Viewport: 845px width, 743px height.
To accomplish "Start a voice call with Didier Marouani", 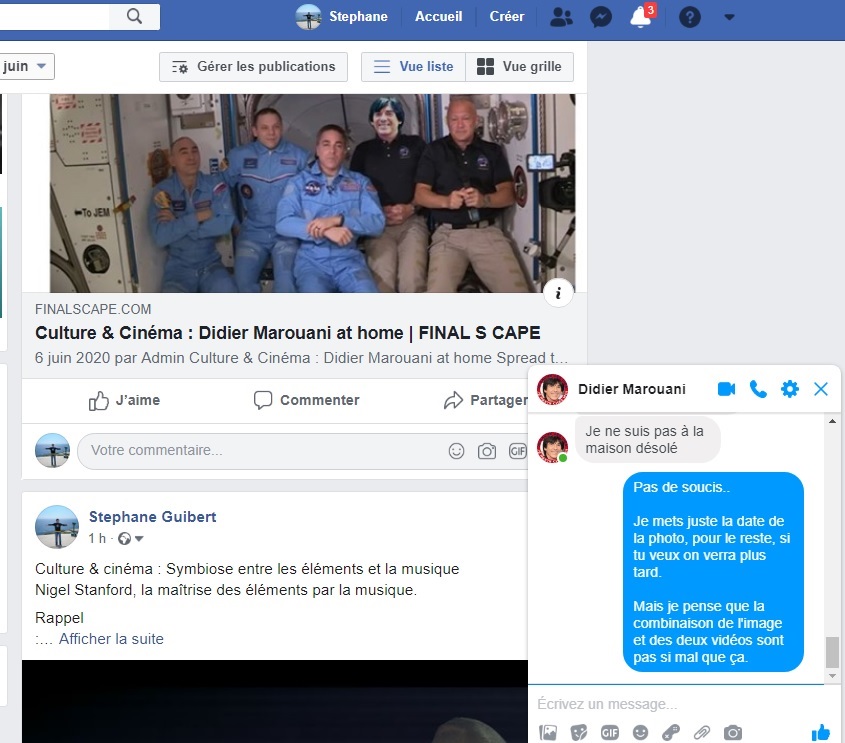I will pyautogui.click(x=758, y=389).
